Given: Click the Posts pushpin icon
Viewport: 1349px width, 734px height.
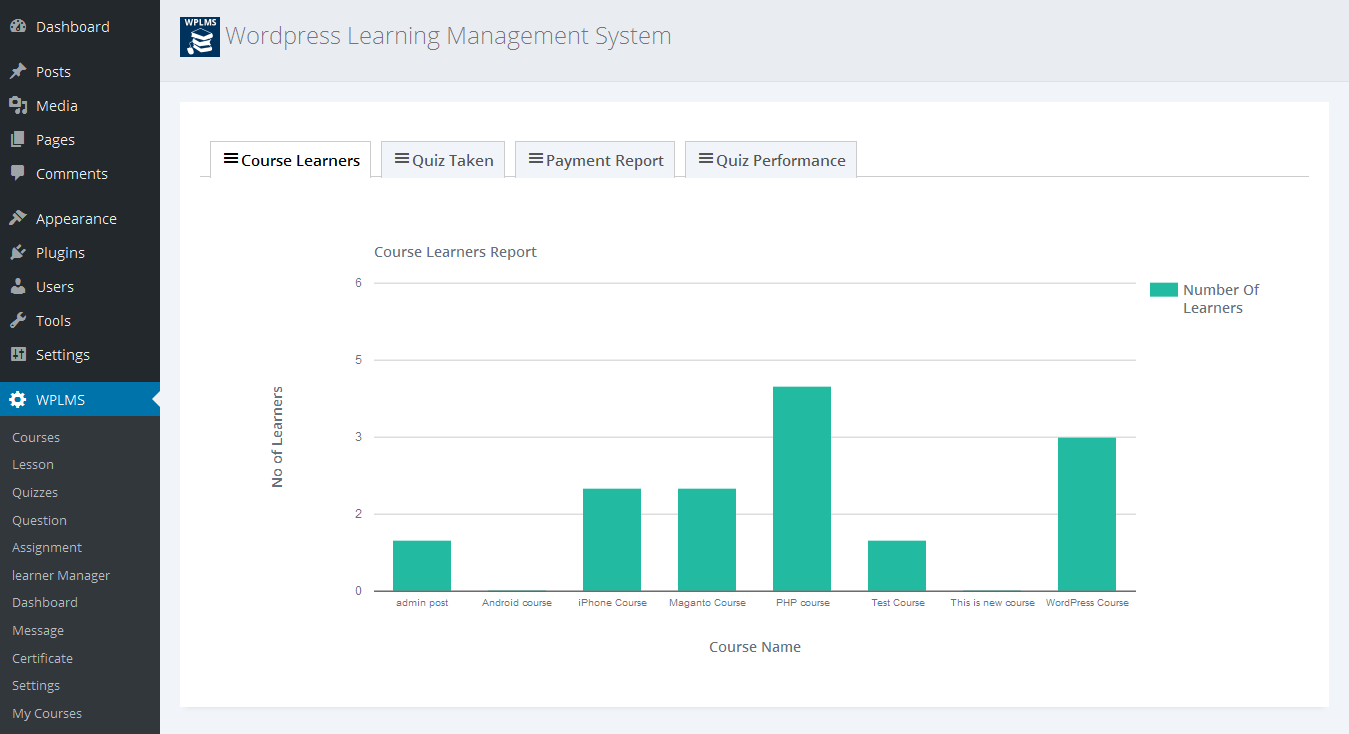Looking at the screenshot, I should click(18, 72).
